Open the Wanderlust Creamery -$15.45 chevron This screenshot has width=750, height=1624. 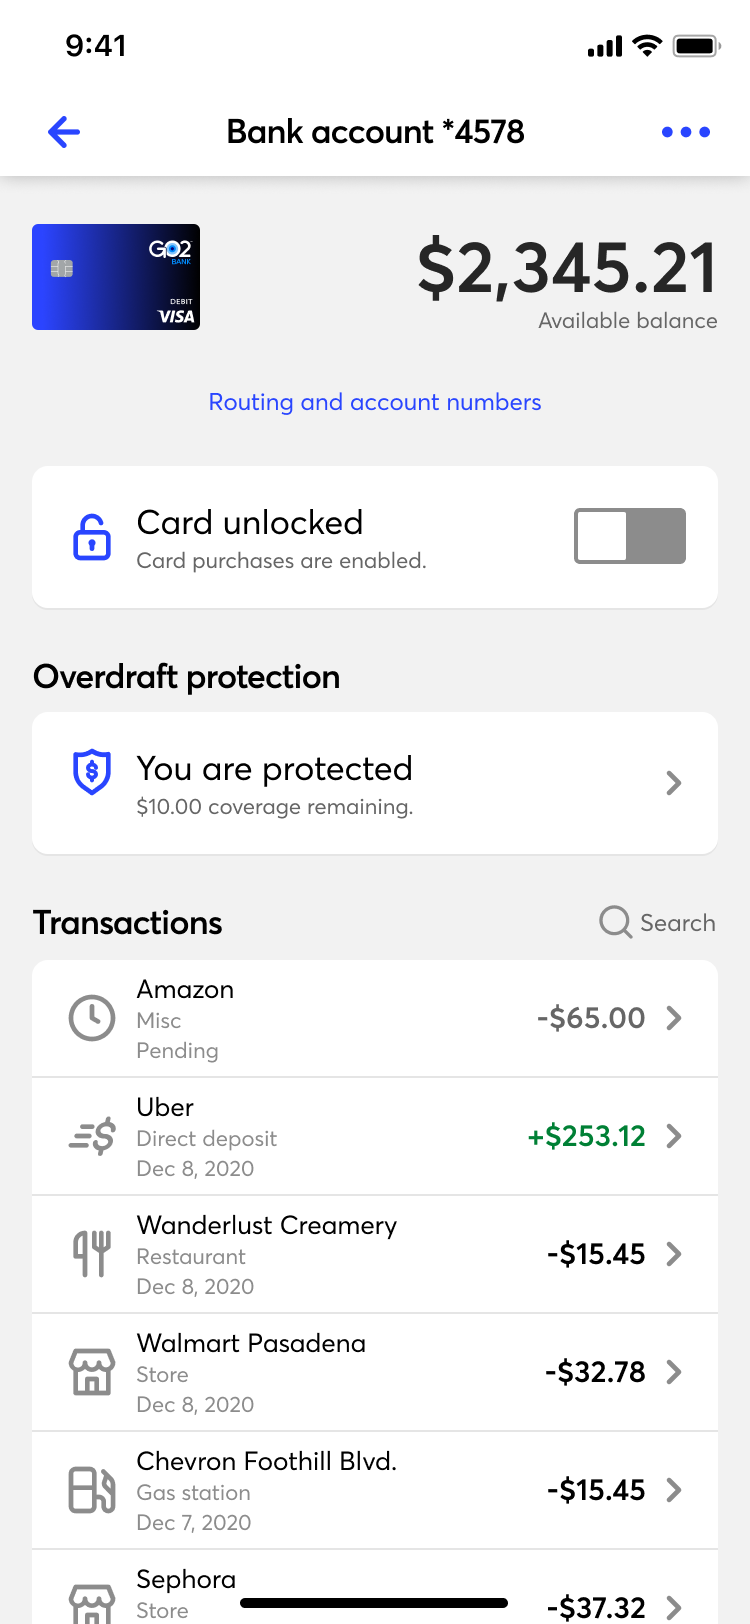click(x=674, y=1254)
